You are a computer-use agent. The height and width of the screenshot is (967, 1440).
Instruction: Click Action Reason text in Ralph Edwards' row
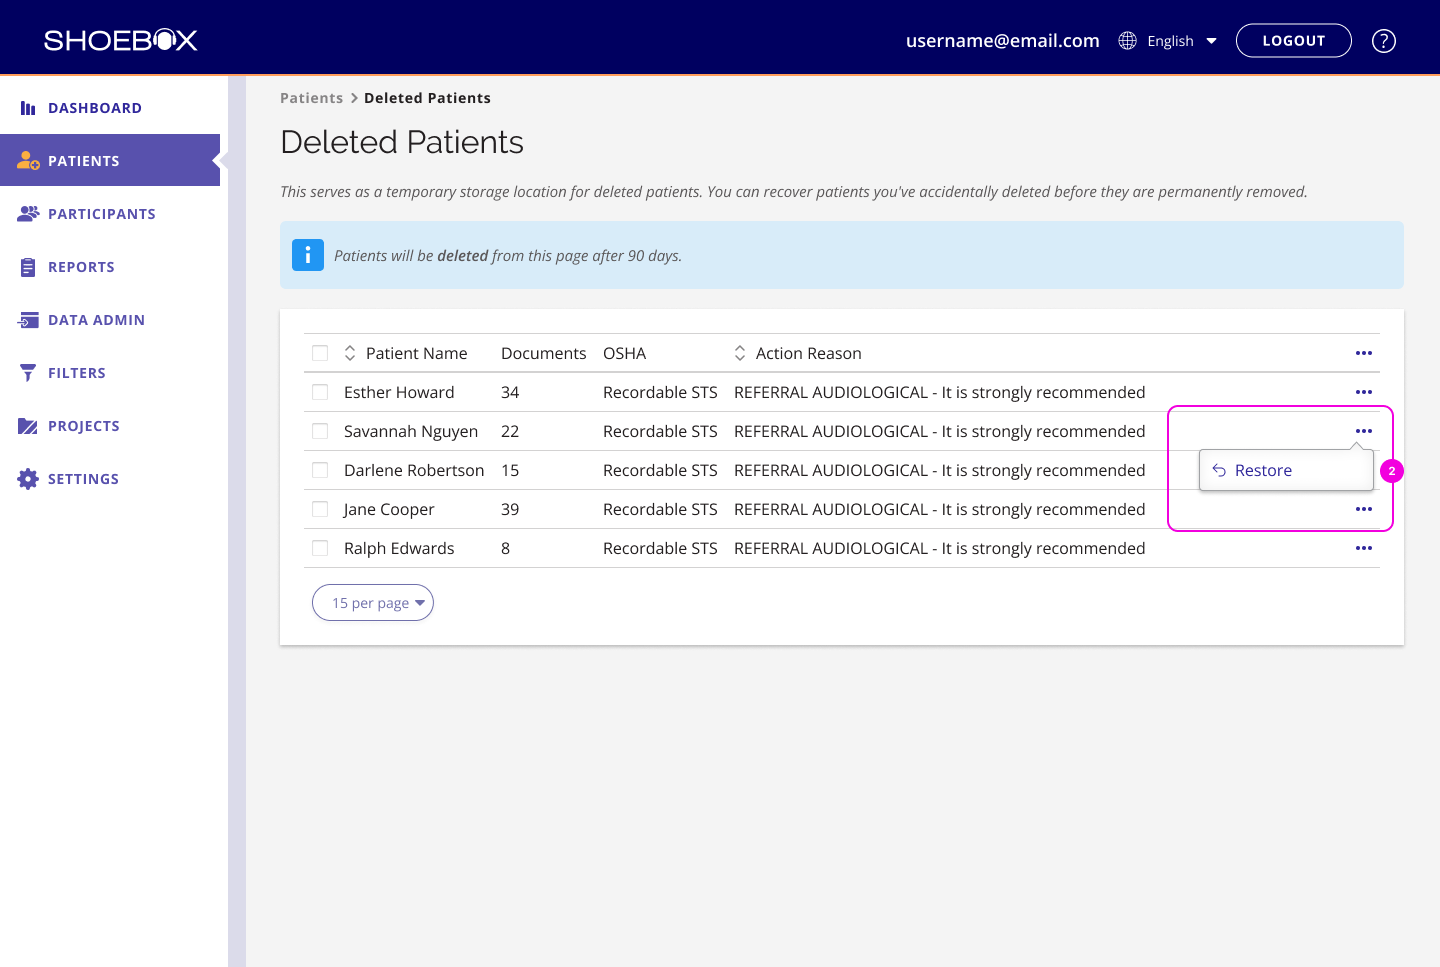(x=940, y=548)
